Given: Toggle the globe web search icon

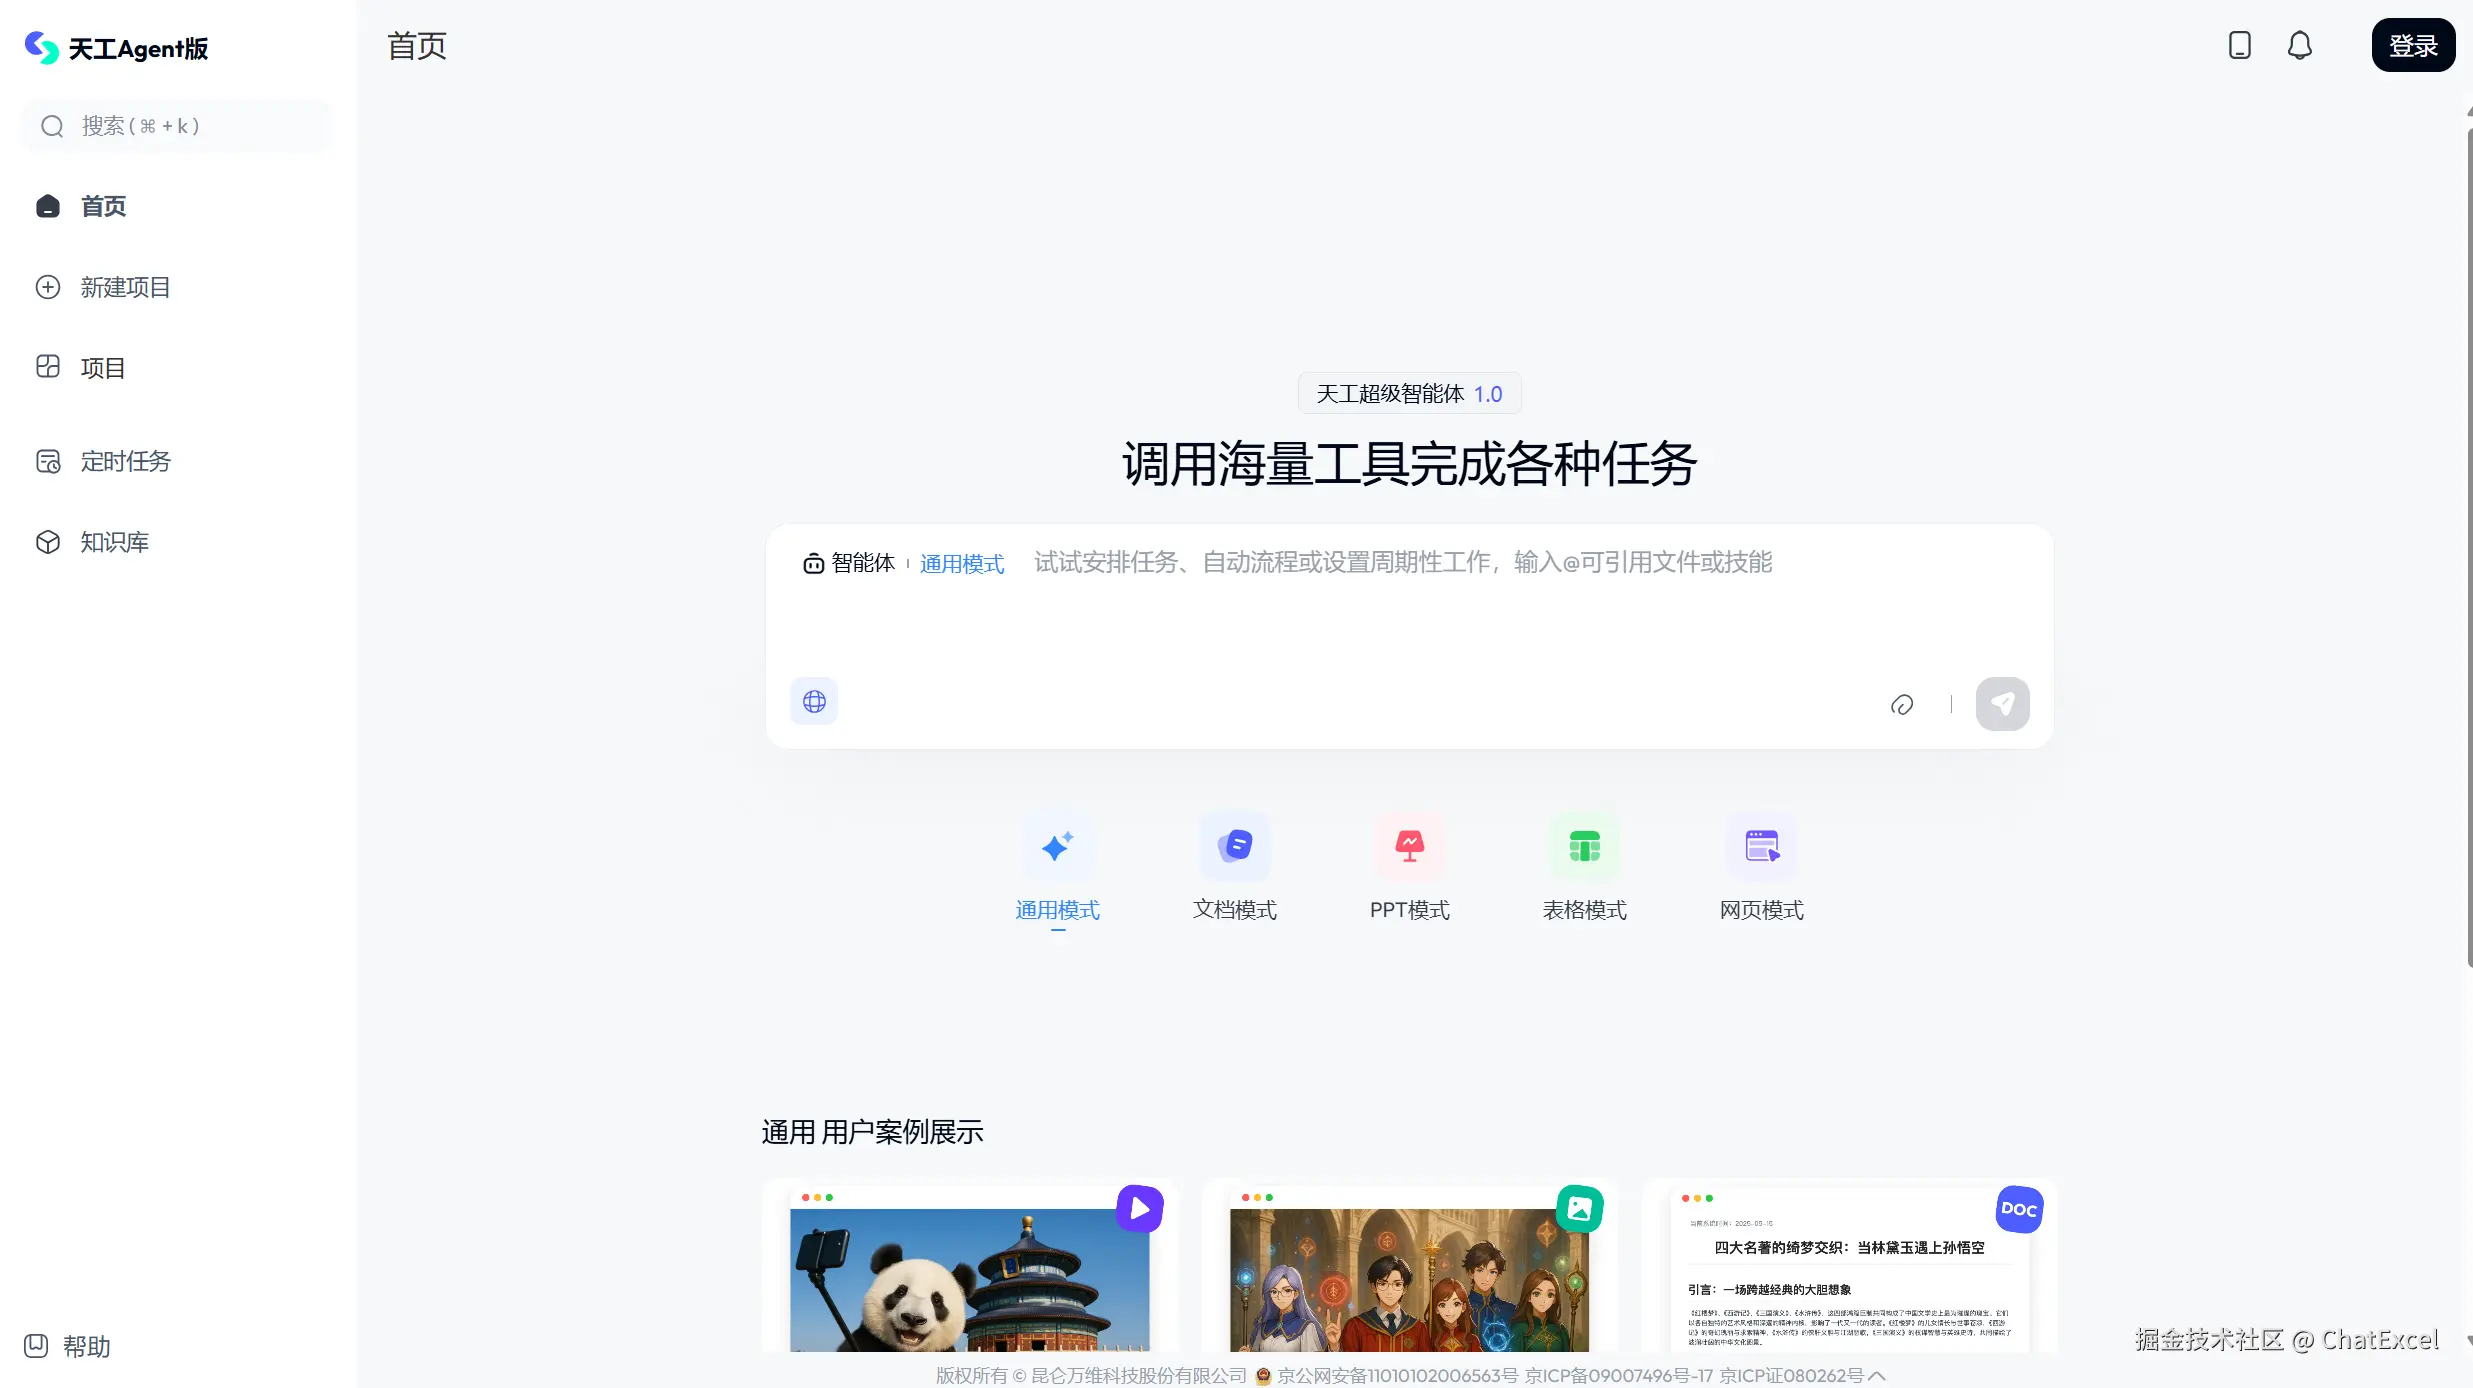Looking at the screenshot, I should click(x=814, y=702).
